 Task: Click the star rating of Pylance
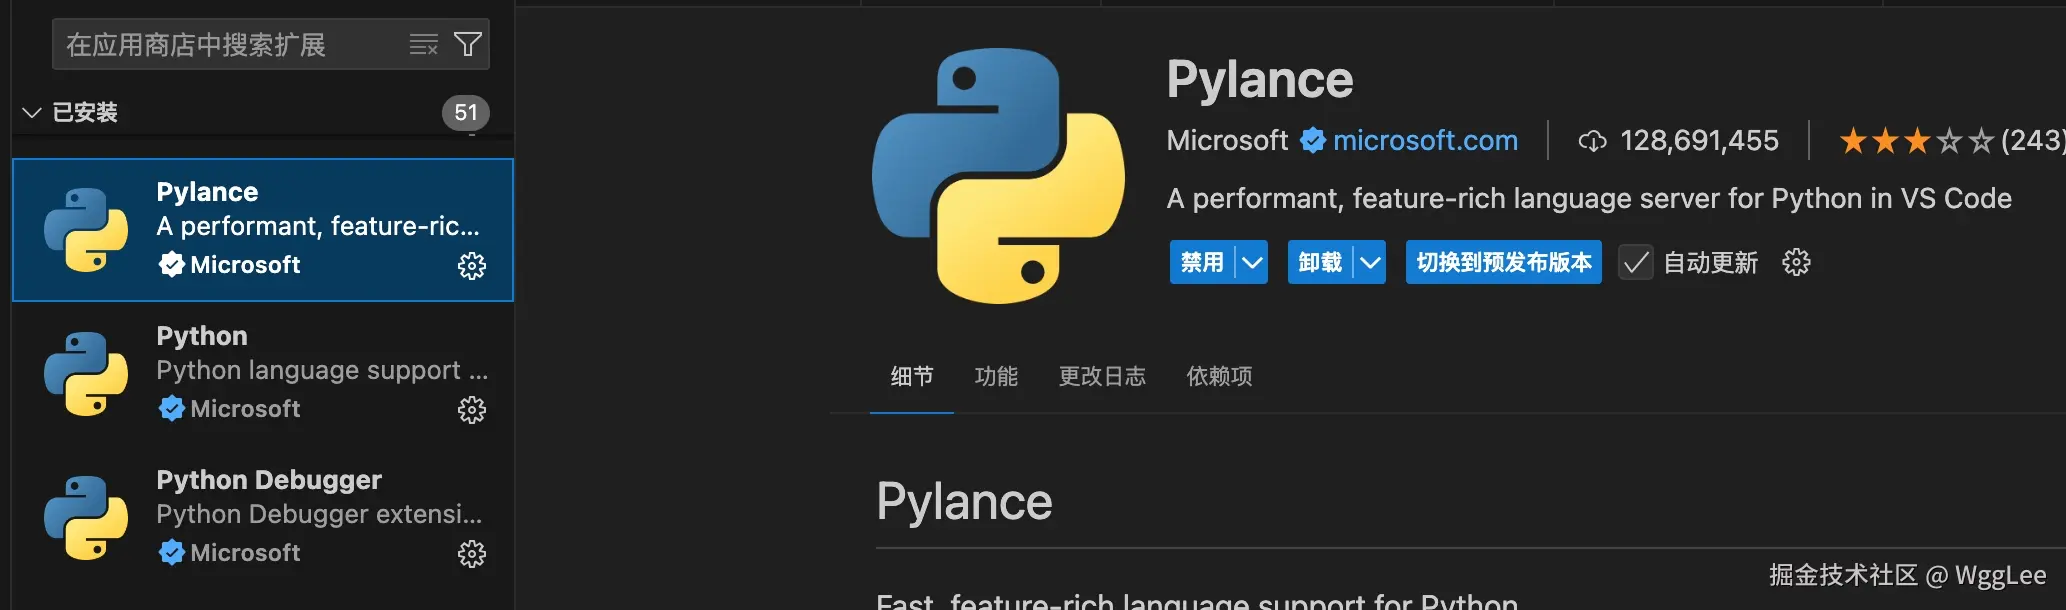coord(1917,141)
